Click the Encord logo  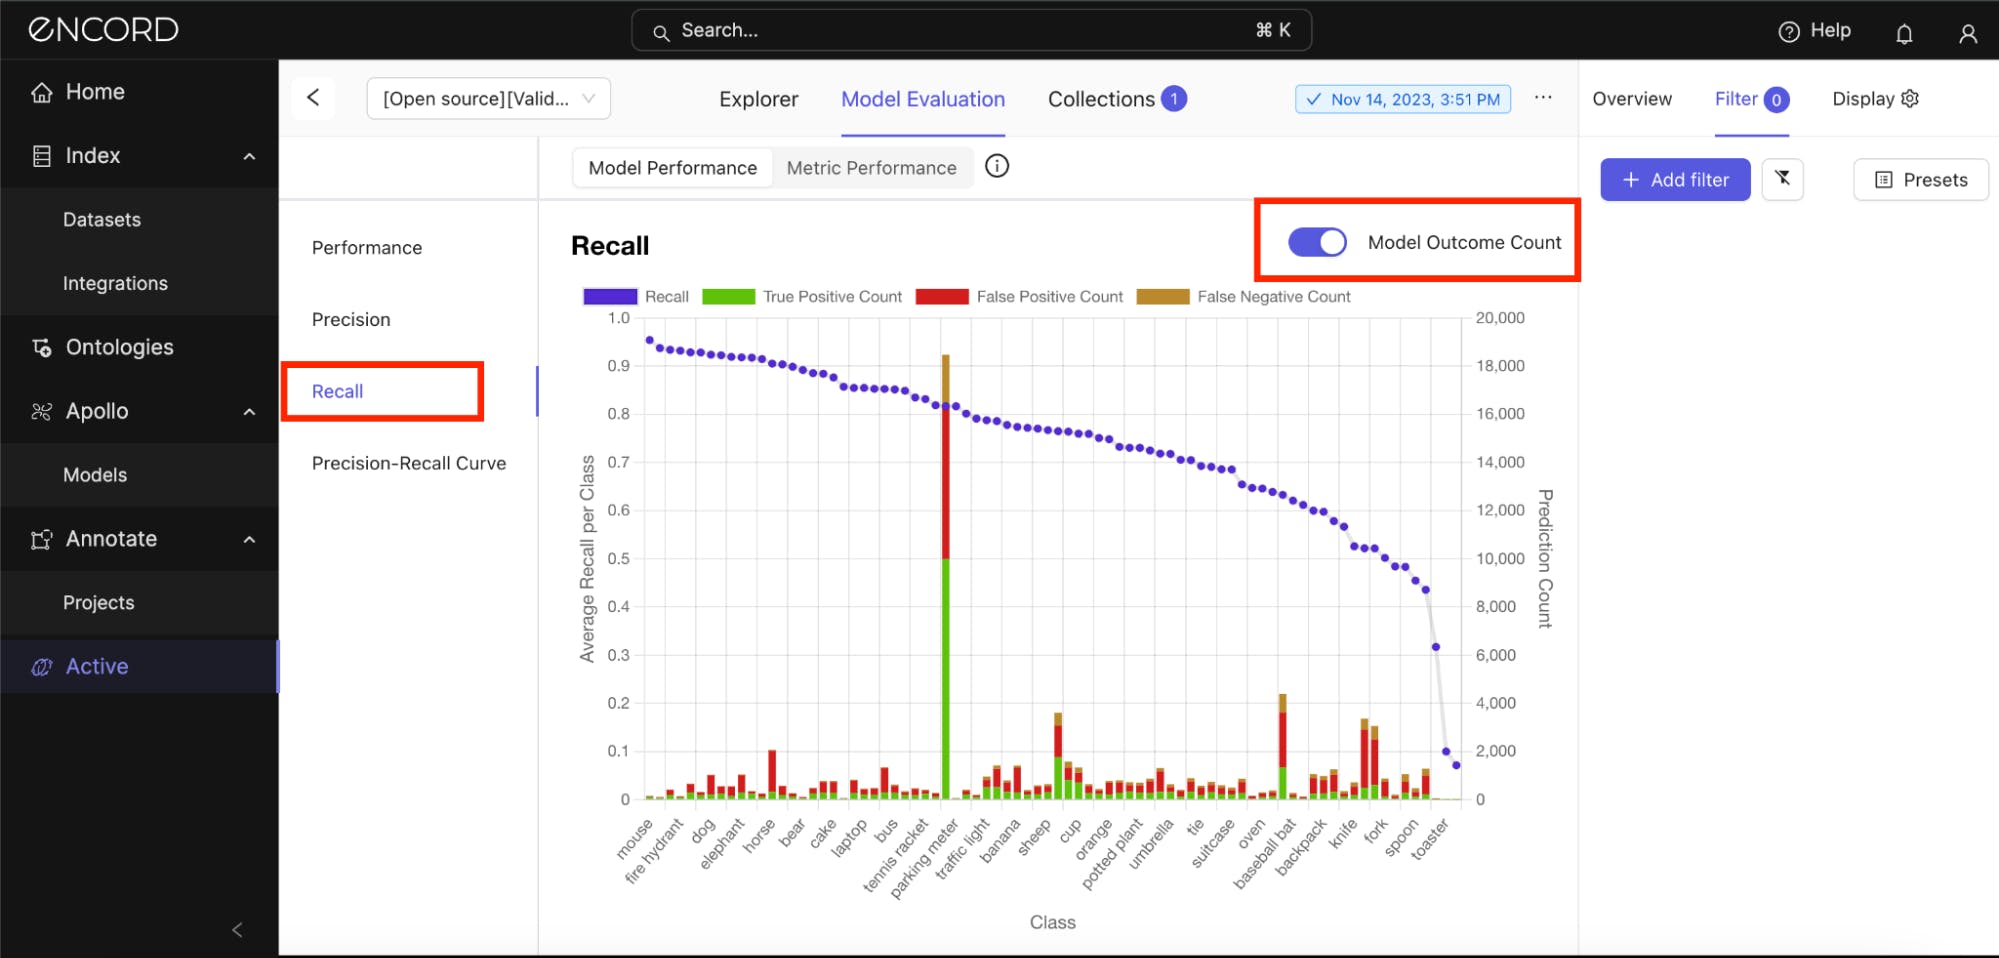pos(103,29)
